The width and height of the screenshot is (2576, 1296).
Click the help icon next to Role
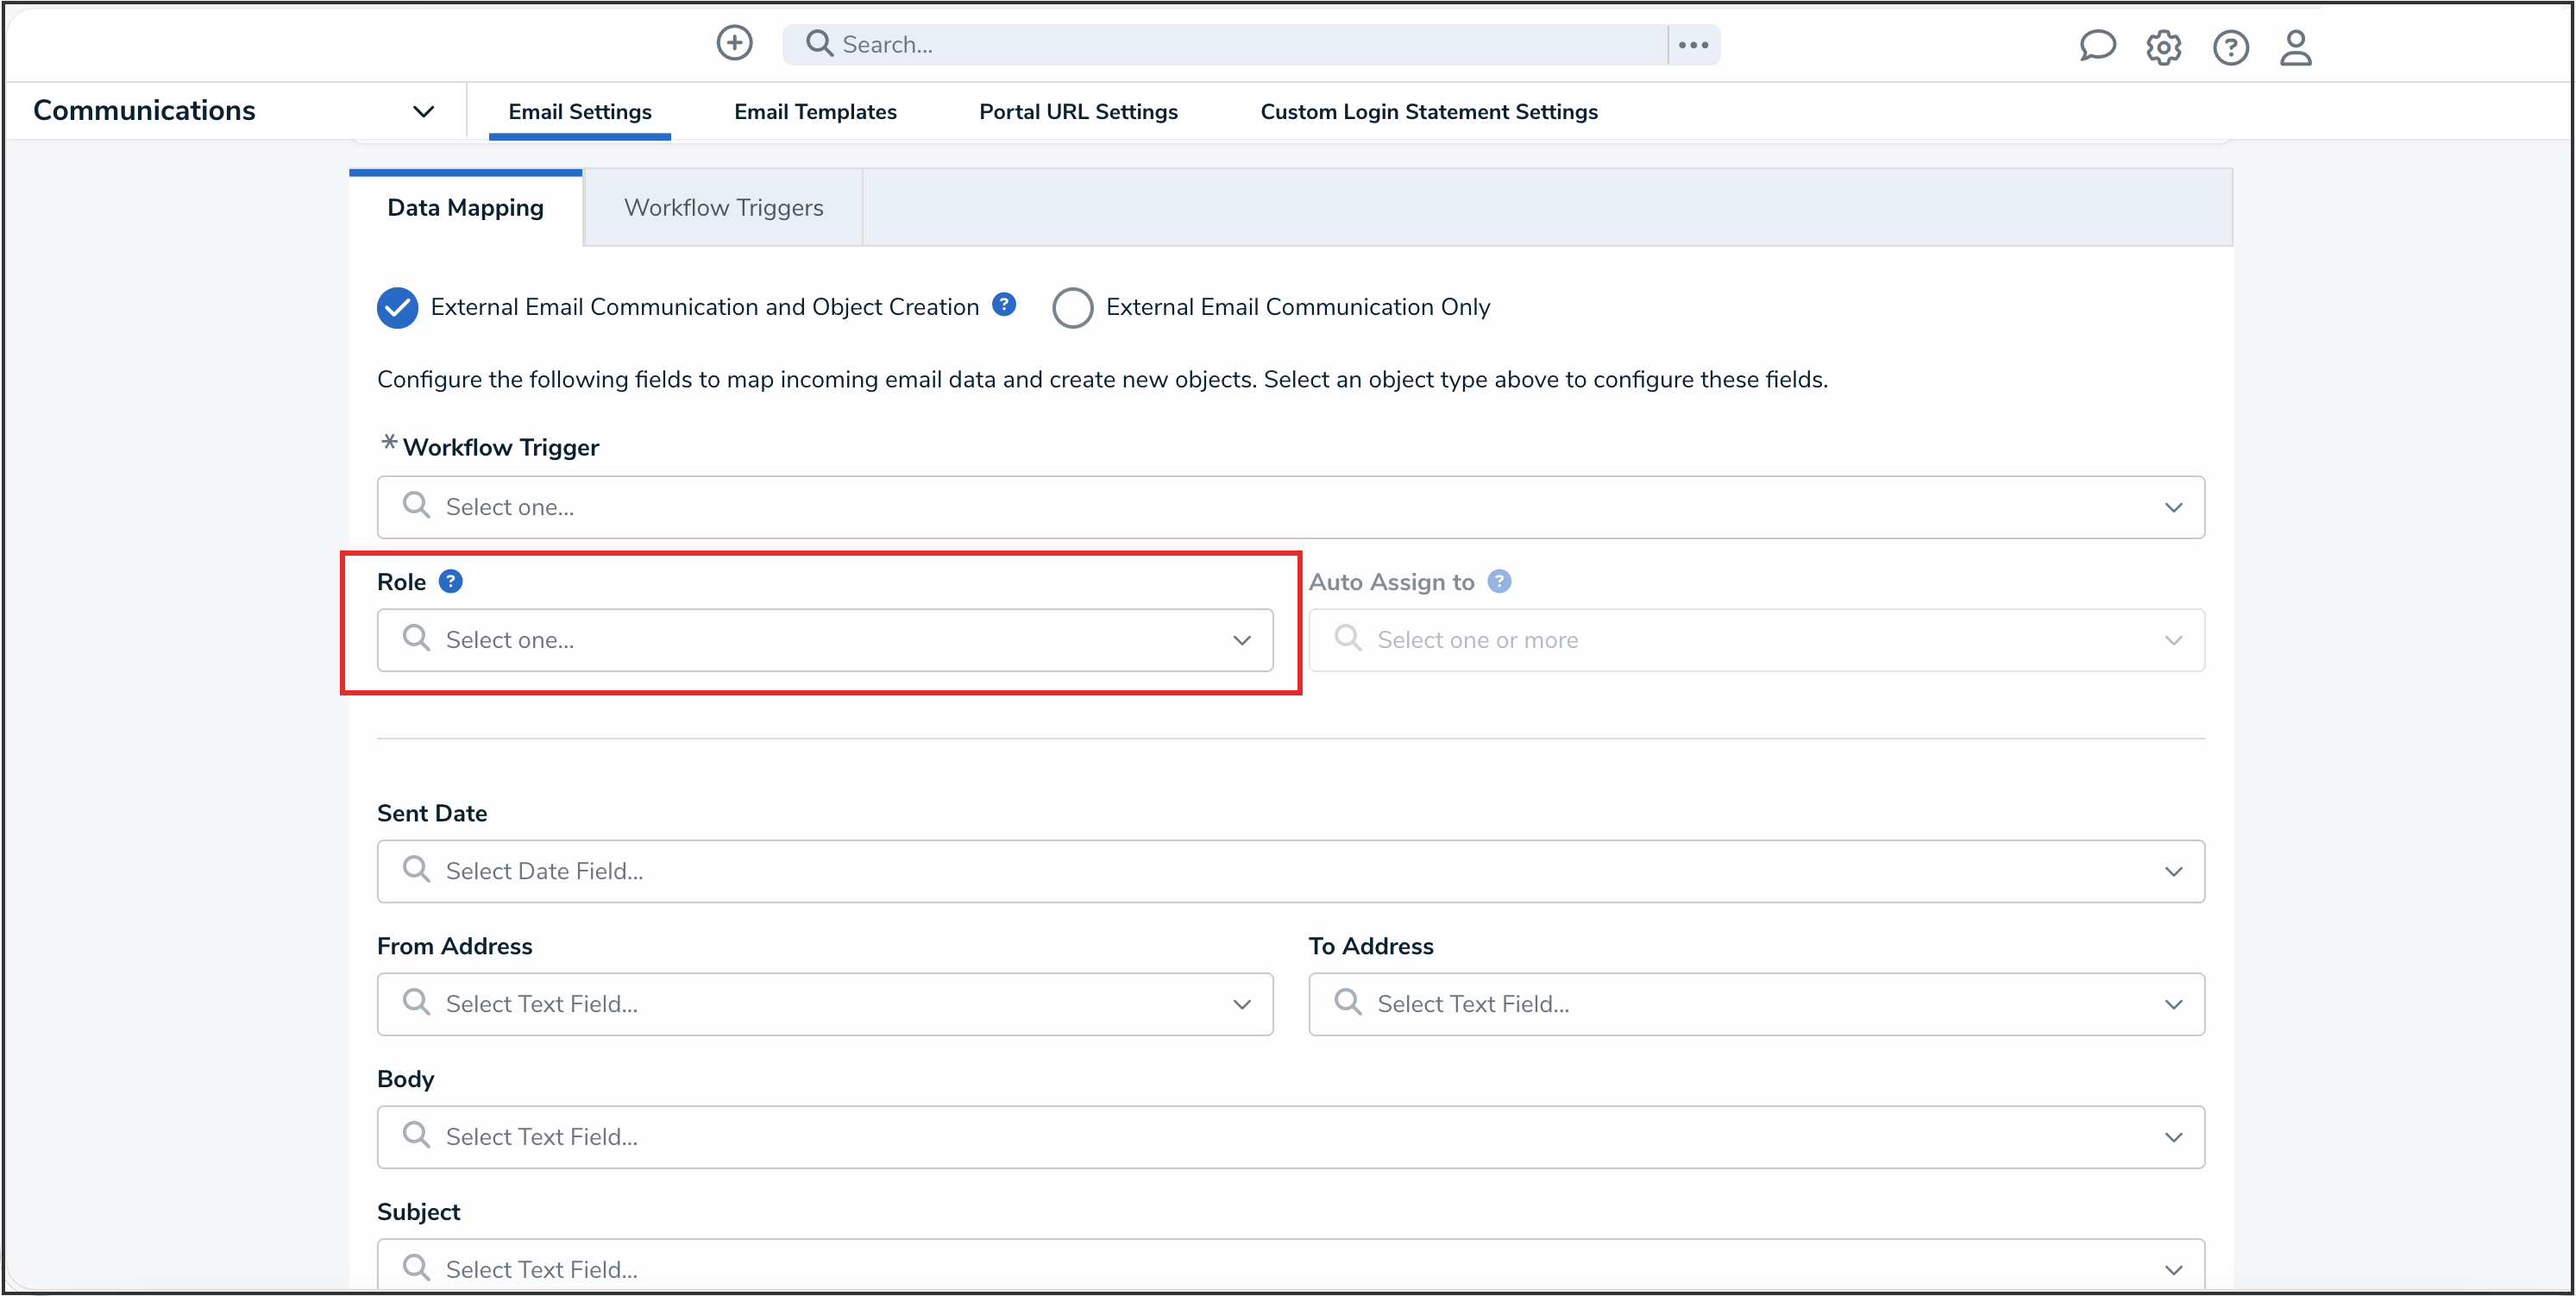pos(450,581)
